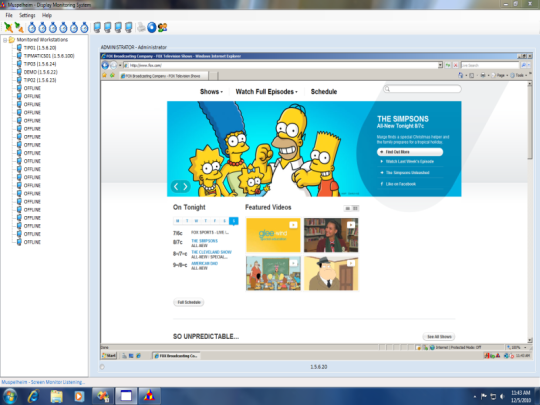Select the first stopwatch timer icon
The width and height of the screenshot is (540, 405).
(32, 27)
